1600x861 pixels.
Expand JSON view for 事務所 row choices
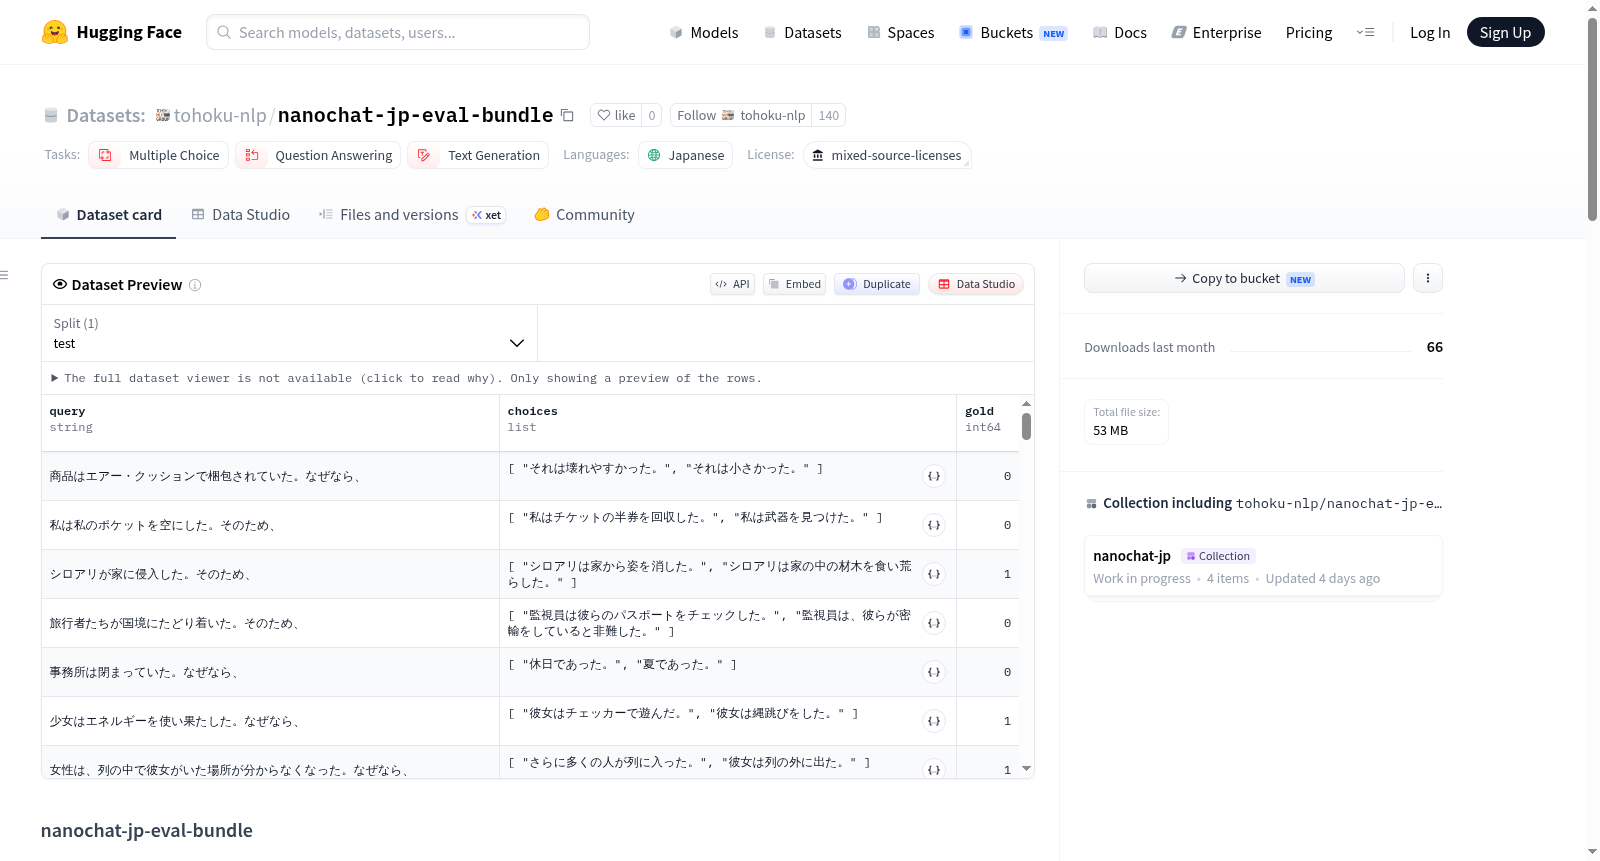pyautogui.click(x=934, y=672)
